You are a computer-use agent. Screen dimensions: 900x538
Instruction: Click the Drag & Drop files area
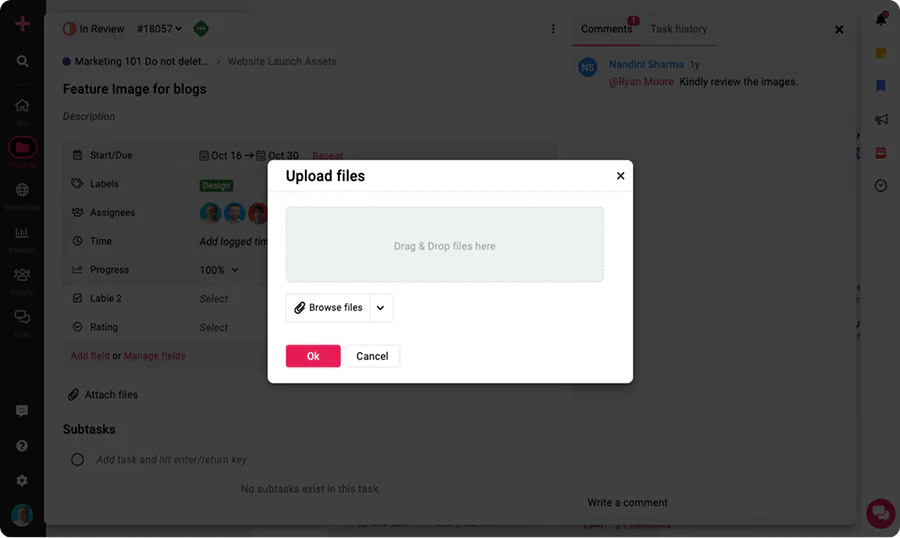point(445,245)
